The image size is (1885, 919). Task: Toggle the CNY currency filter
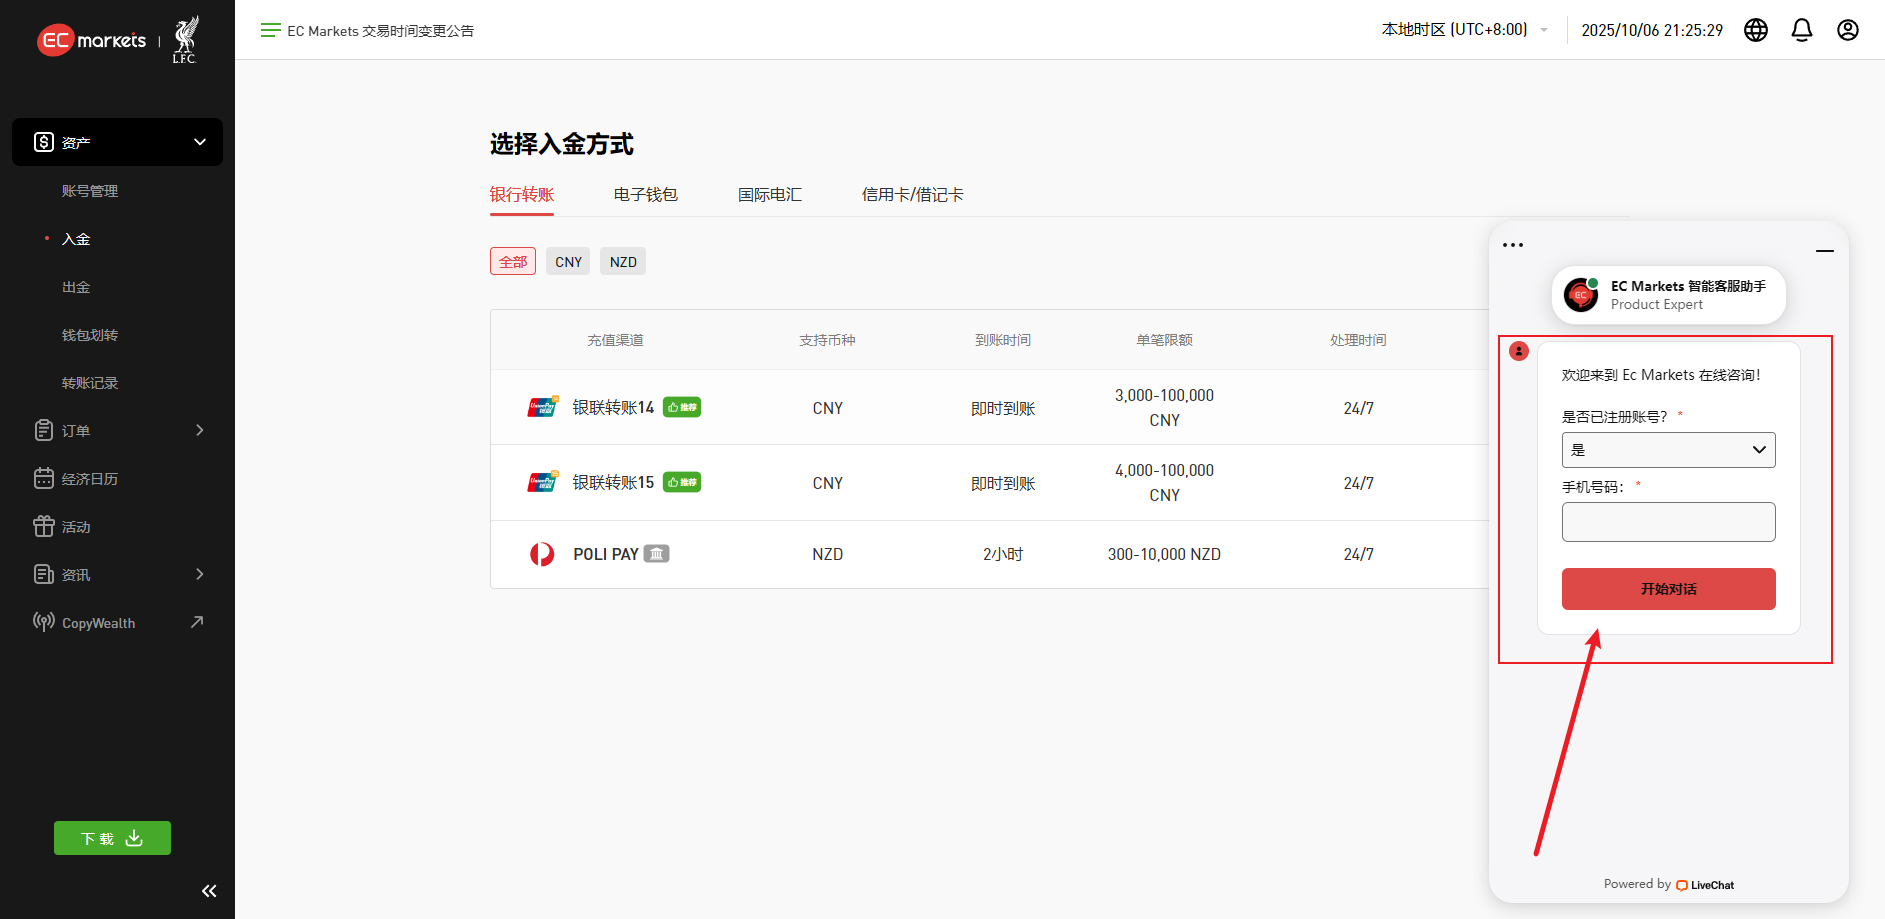(x=567, y=261)
